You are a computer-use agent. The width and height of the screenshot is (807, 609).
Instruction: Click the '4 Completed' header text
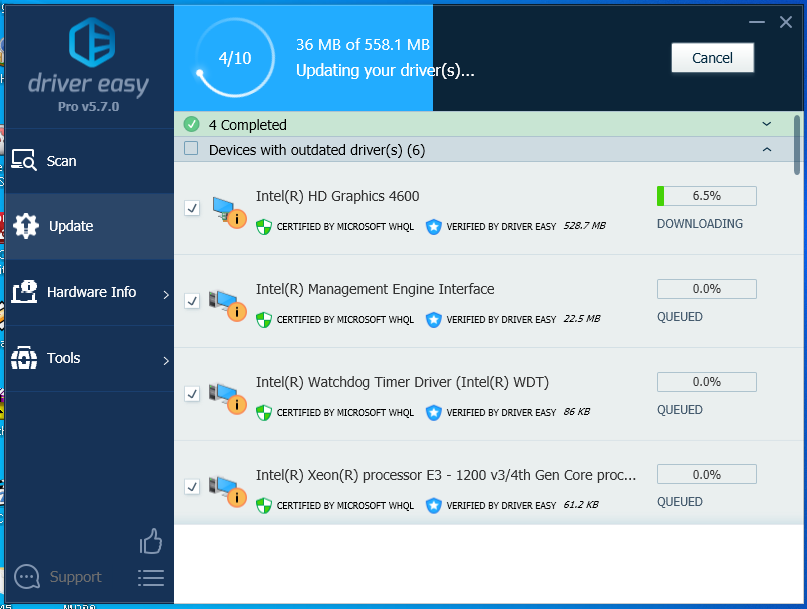pos(248,125)
